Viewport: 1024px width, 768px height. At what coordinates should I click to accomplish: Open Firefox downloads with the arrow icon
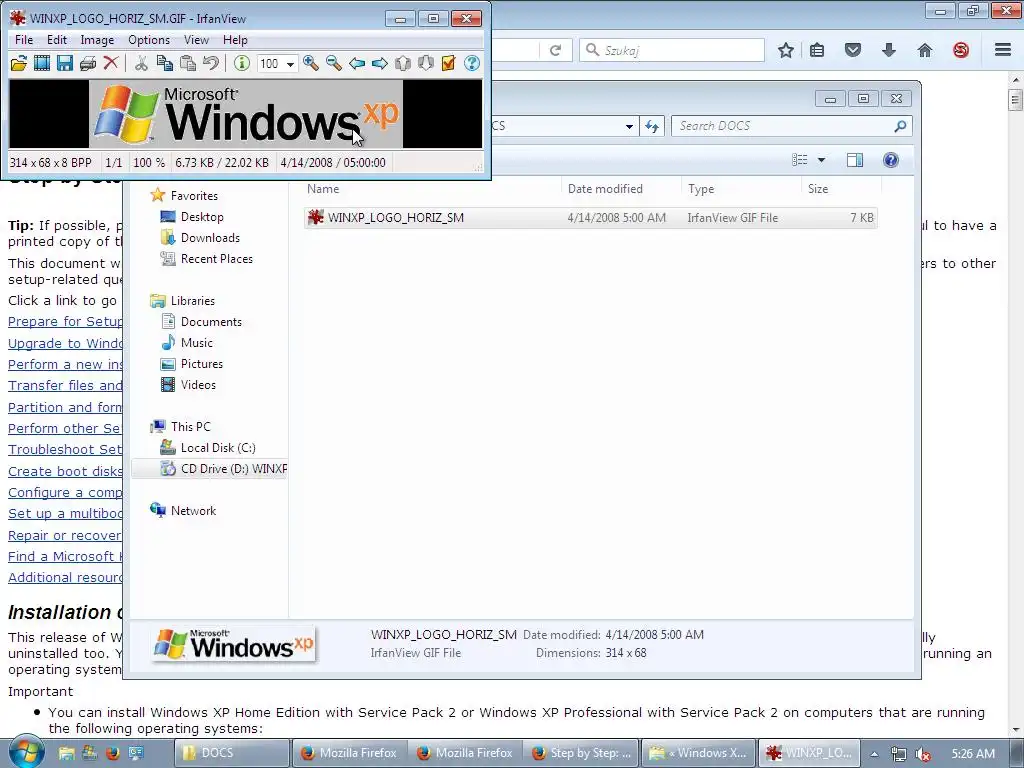tap(889, 50)
